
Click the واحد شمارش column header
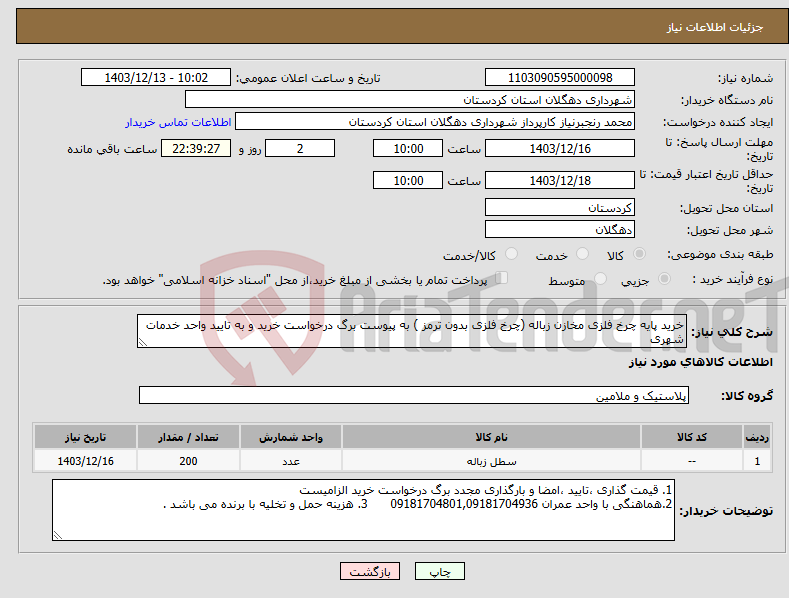291,437
